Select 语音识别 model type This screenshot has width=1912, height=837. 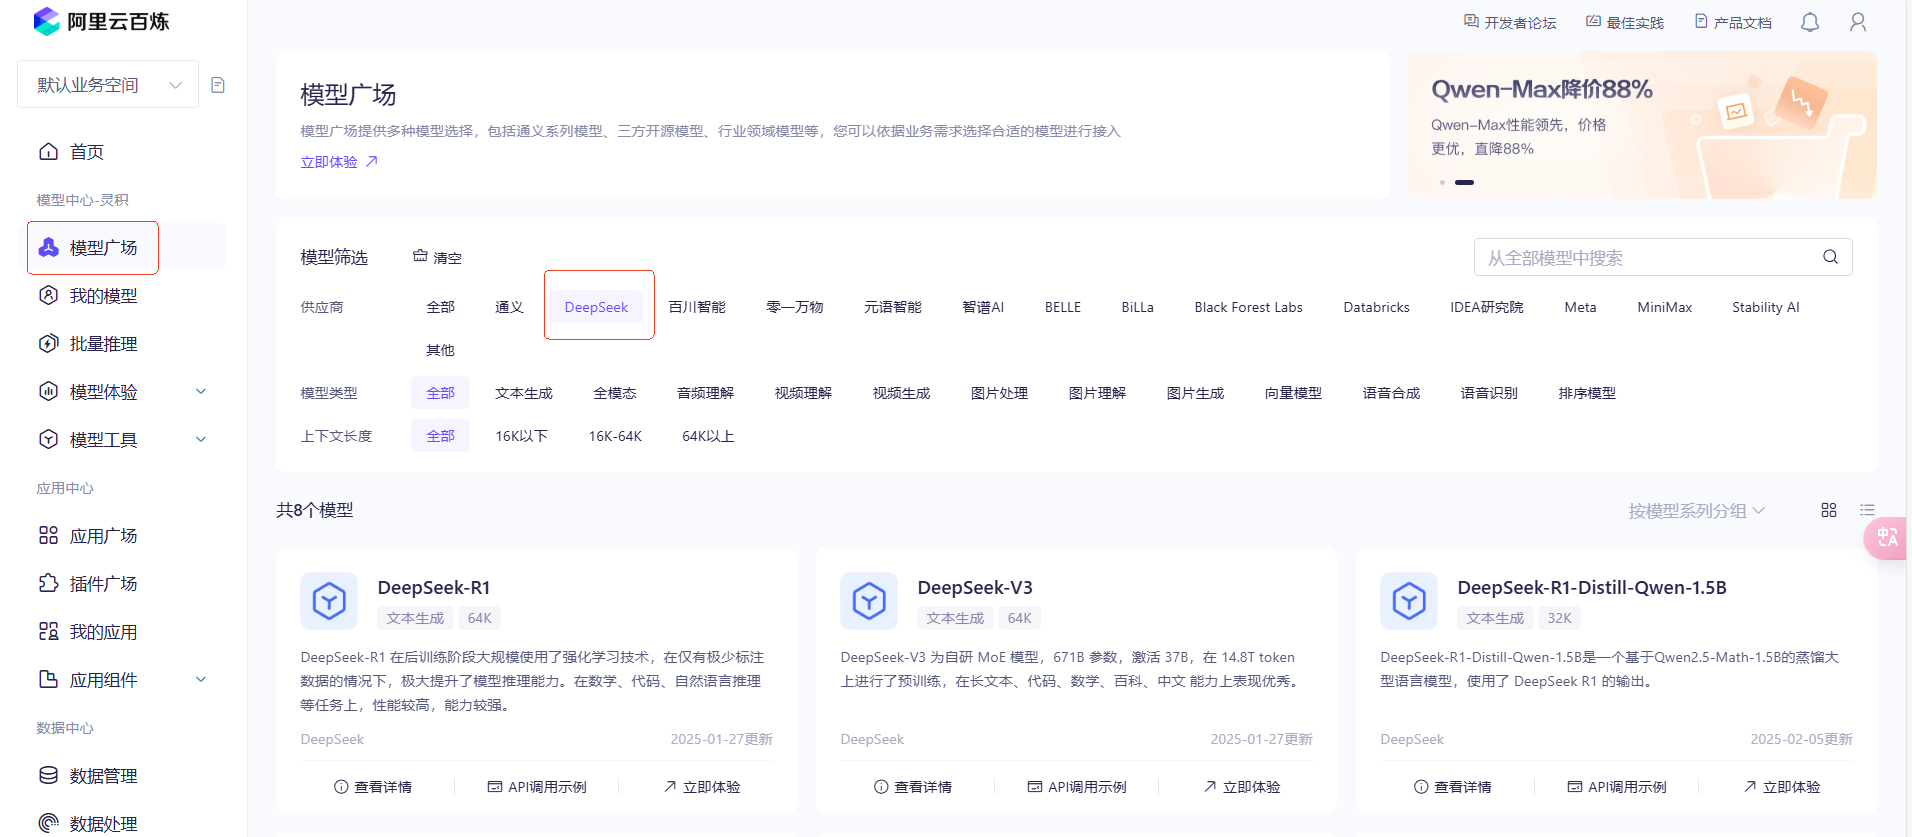point(1489,393)
